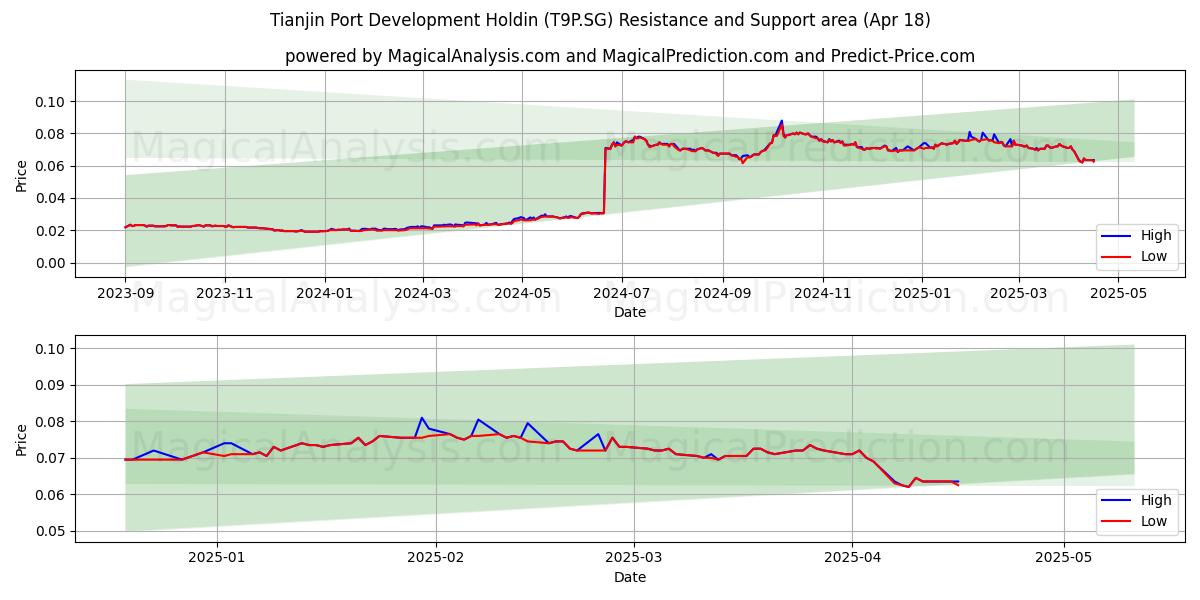Click the '2025-05' x-axis label in bottom chart
The height and width of the screenshot is (600, 1200).
point(1064,560)
